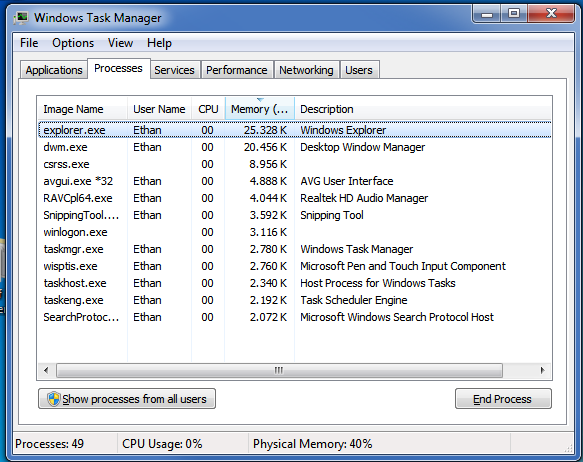This screenshot has height=462, width=583.
Task: Click the Windows Explorer description
Action: pyautogui.click(x=343, y=130)
